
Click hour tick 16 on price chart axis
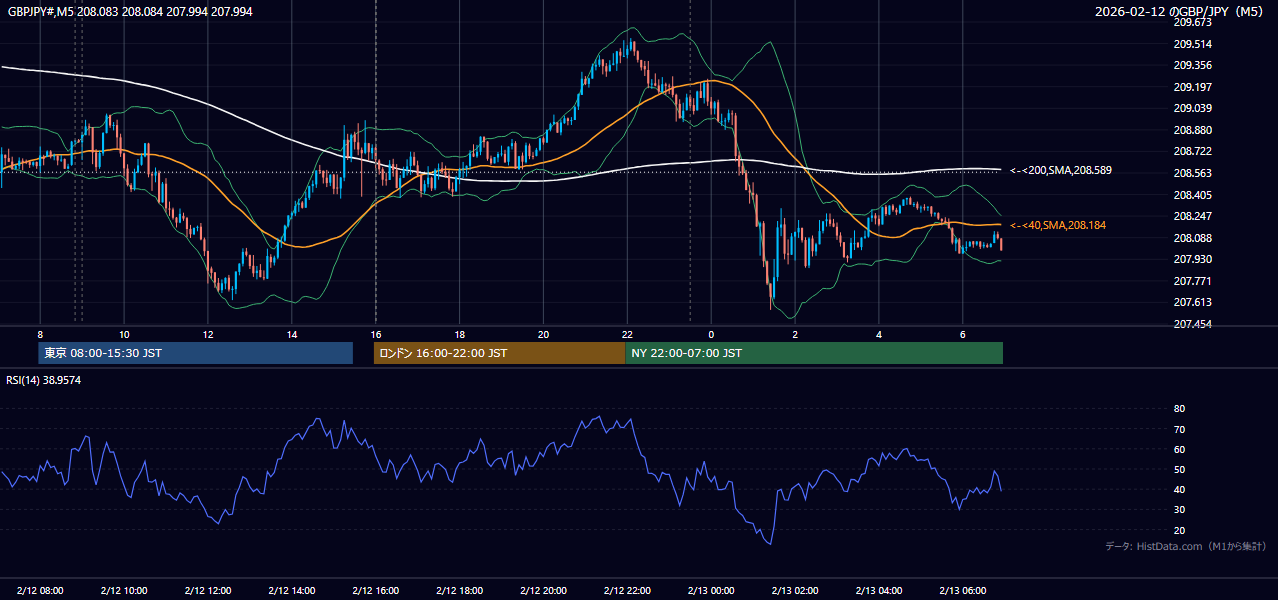(x=375, y=334)
